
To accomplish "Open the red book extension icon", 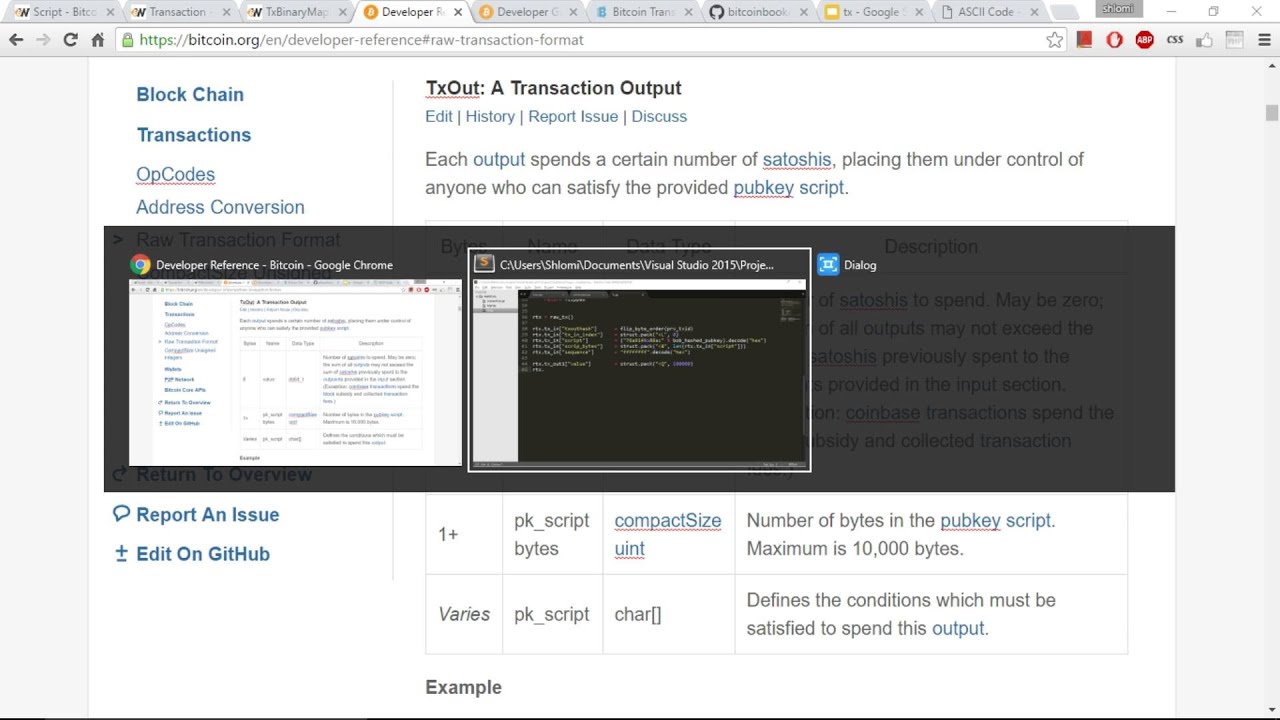I will [x=1085, y=40].
